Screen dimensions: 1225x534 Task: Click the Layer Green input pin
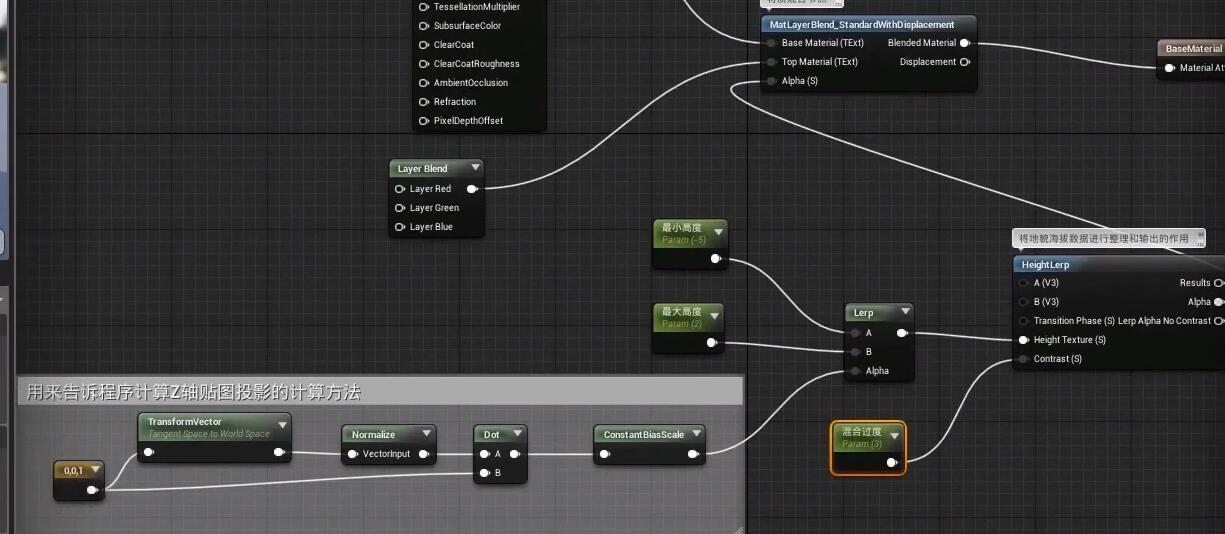(400, 207)
